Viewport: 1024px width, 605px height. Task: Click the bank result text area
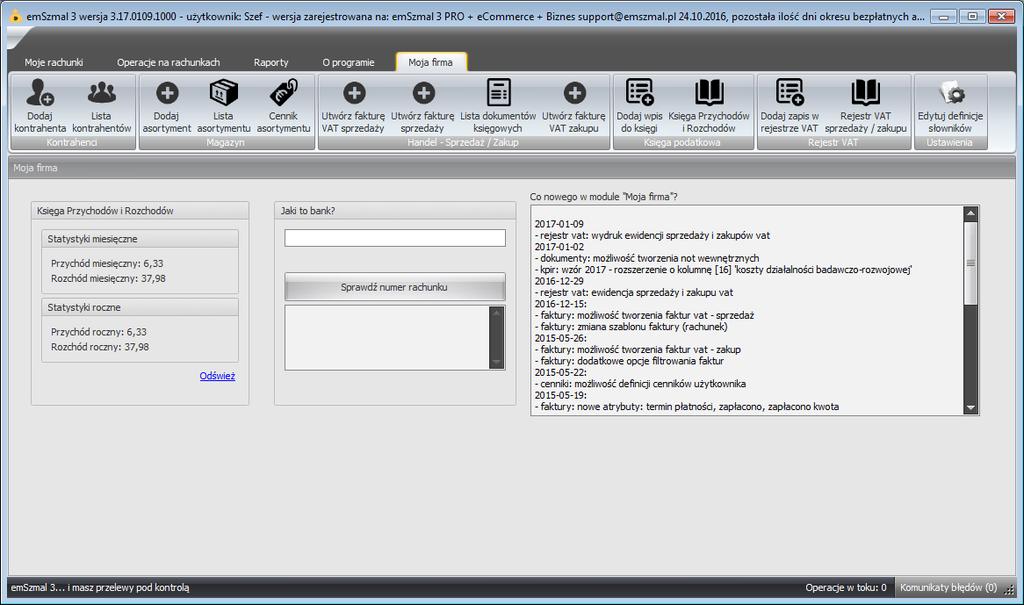pyautogui.click(x=387, y=338)
